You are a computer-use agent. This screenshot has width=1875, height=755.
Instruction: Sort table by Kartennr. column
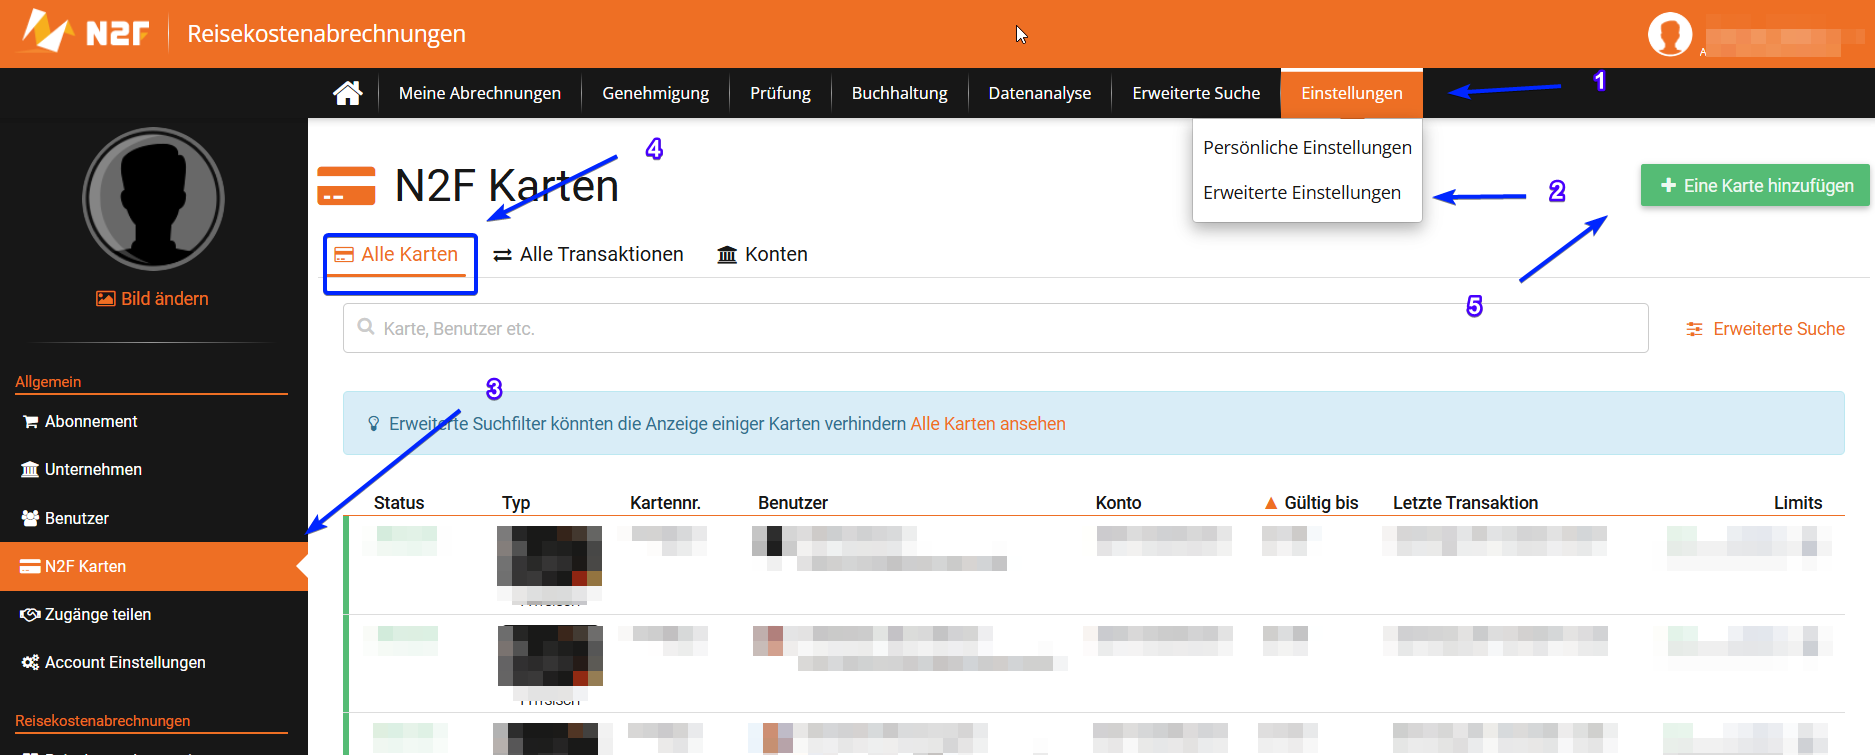pos(665,503)
